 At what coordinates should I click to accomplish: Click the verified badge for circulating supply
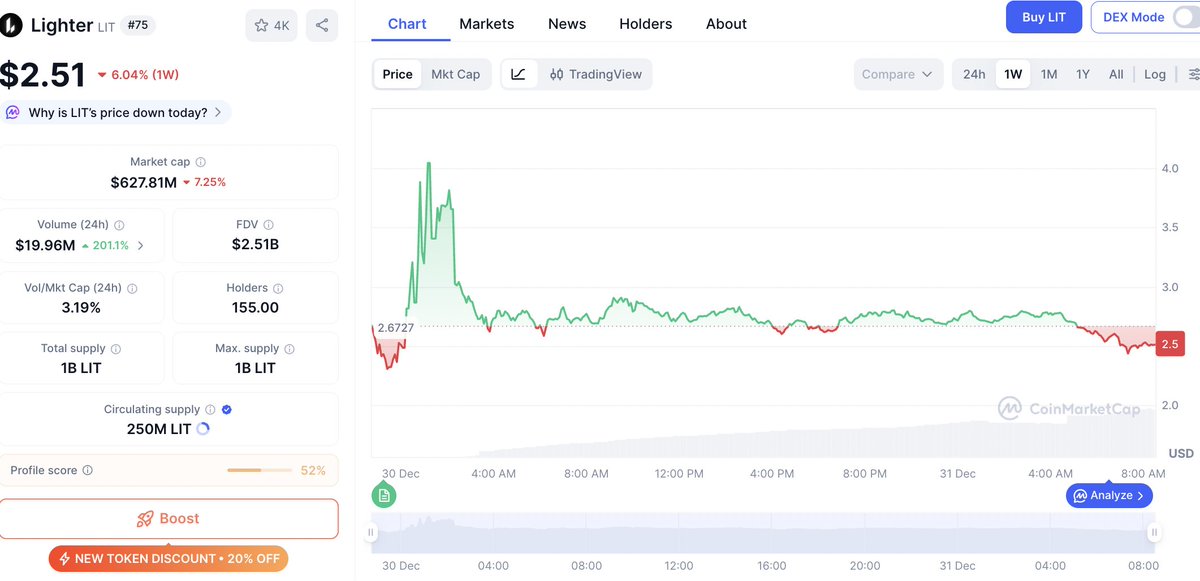pyautogui.click(x=227, y=410)
